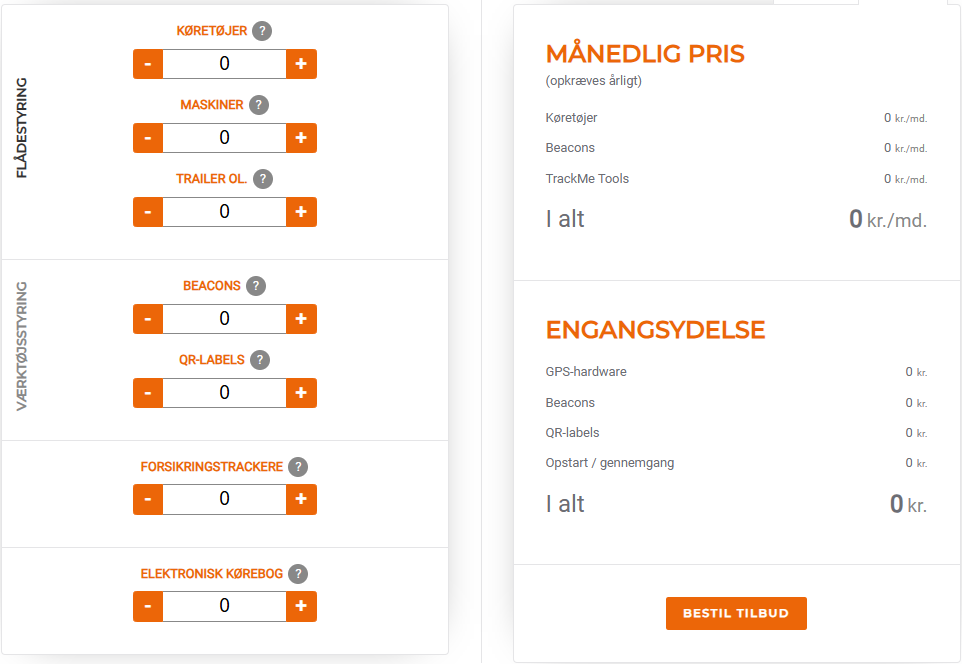Click the QR-Labels help icon
962x664 pixels.
pos(260,360)
